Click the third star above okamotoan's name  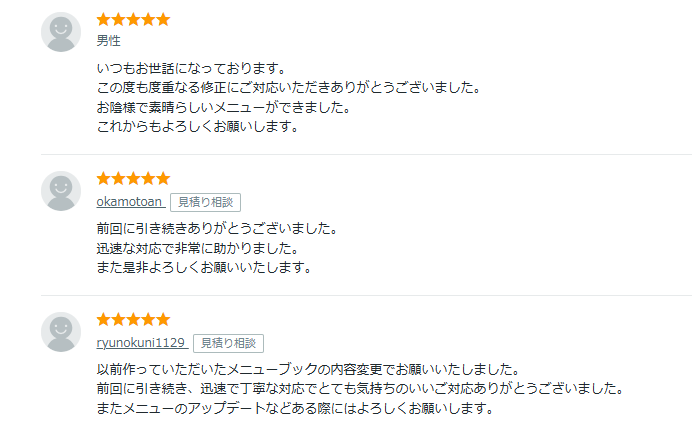pyautogui.click(x=133, y=178)
